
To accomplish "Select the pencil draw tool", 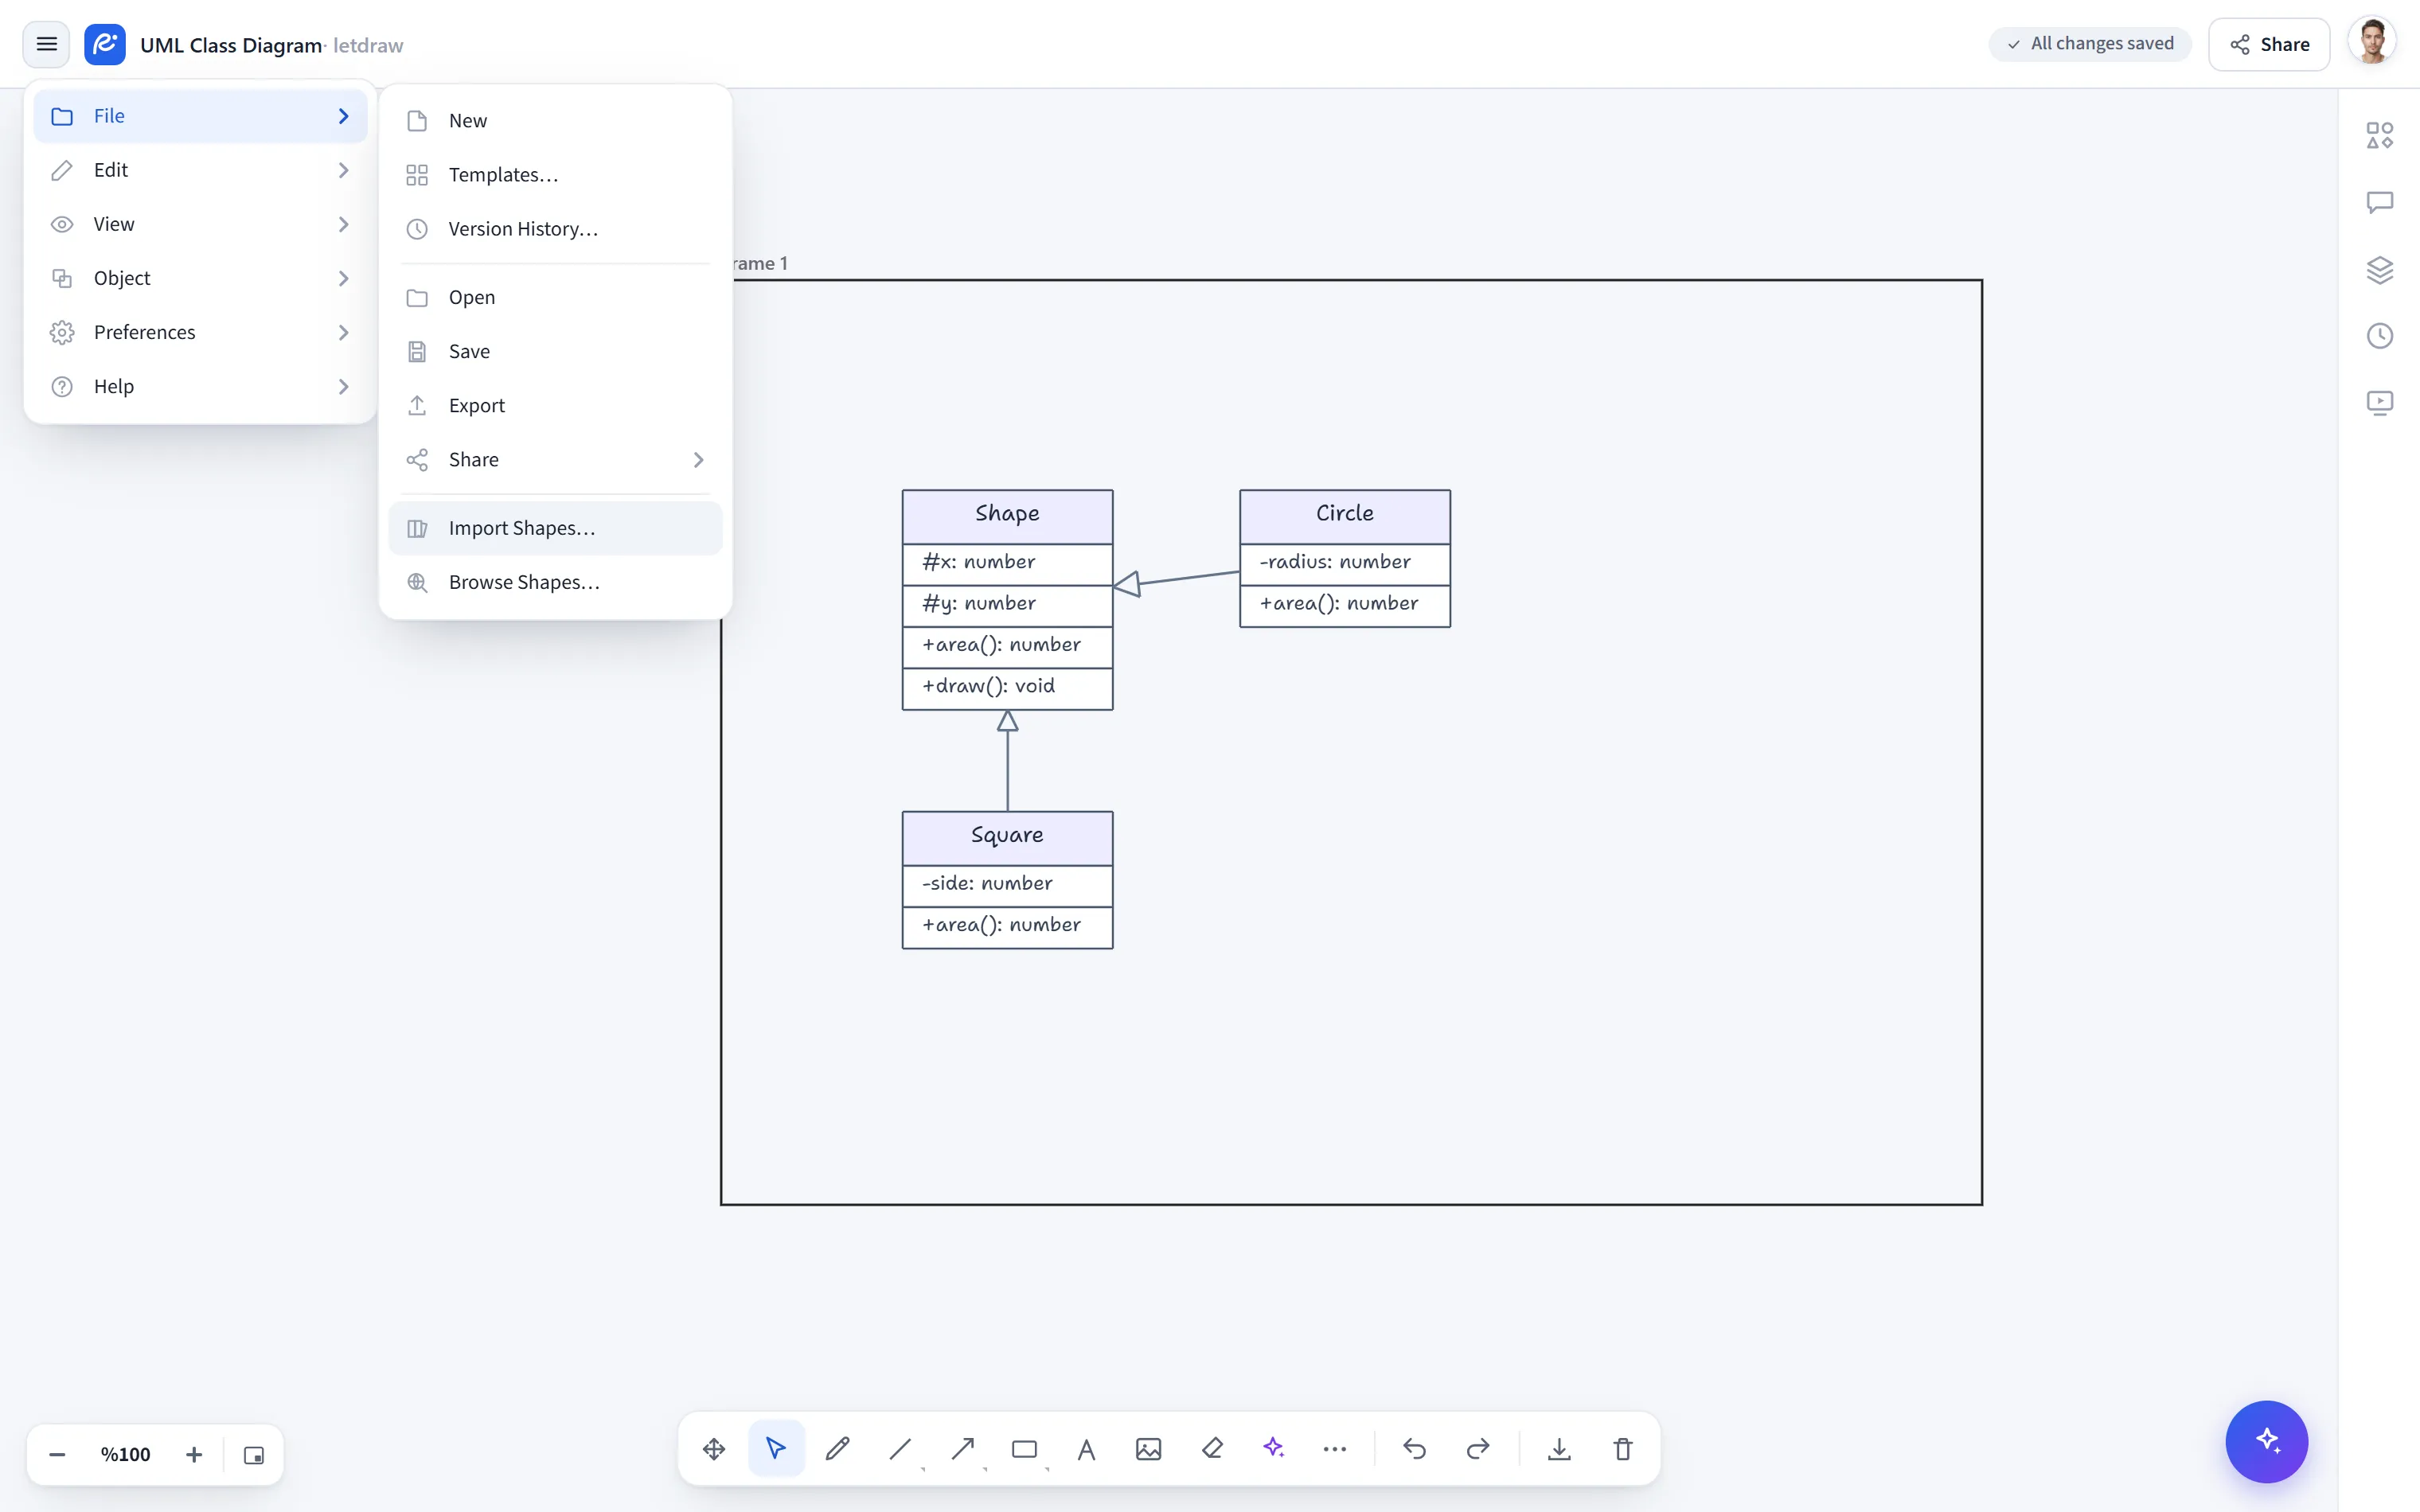I will click(838, 1449).
